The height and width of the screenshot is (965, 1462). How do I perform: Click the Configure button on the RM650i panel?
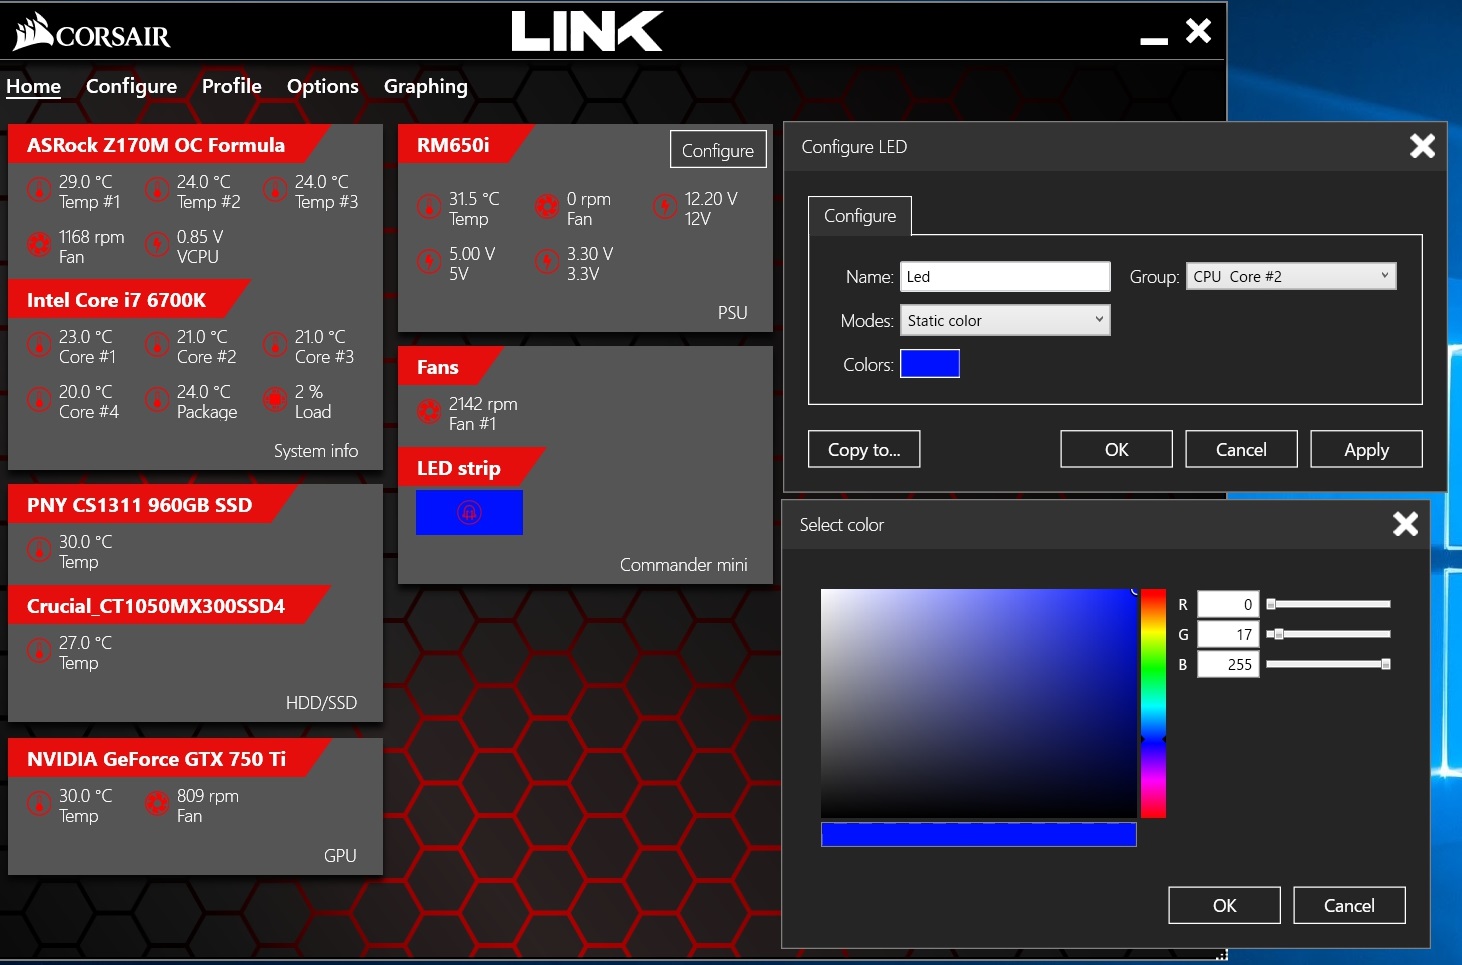click(718, 150)
